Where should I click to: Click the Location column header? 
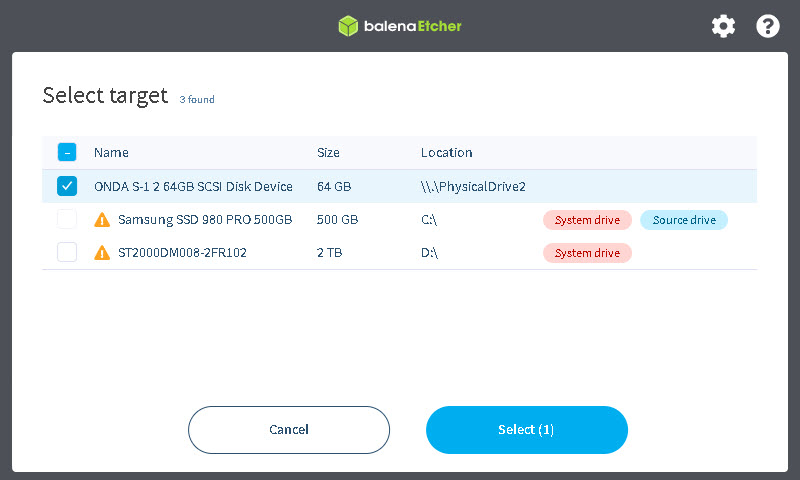[446, 153]
